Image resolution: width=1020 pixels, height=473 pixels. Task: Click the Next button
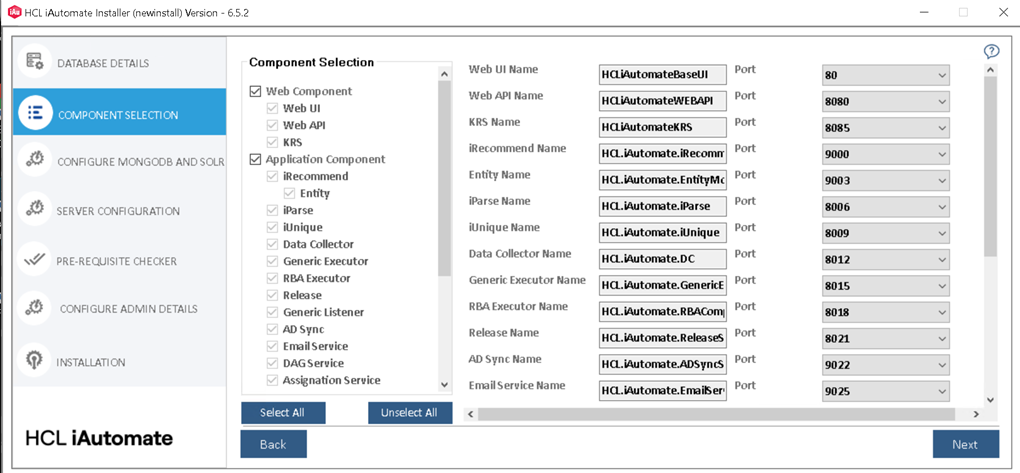pyautogui.click(x=965, y=444)
